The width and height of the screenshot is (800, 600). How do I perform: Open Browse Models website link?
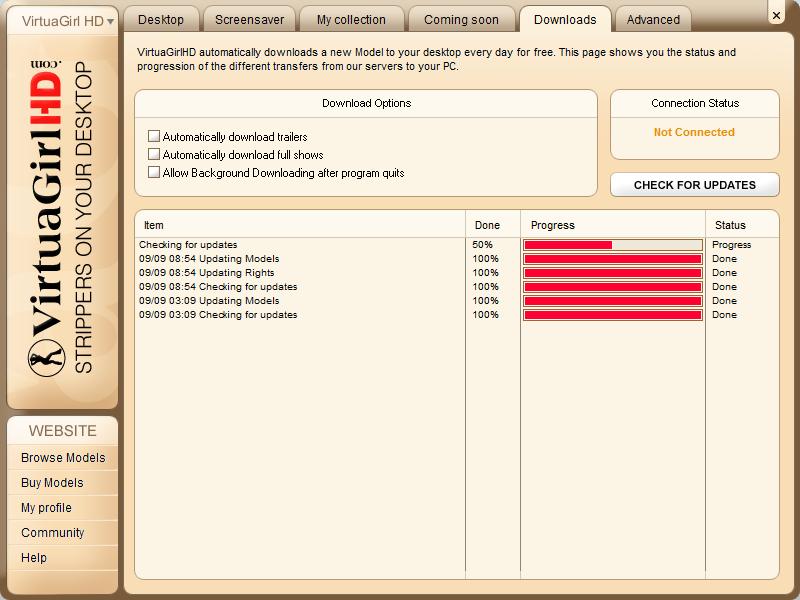pyautogui.click(x=63, y=458)
